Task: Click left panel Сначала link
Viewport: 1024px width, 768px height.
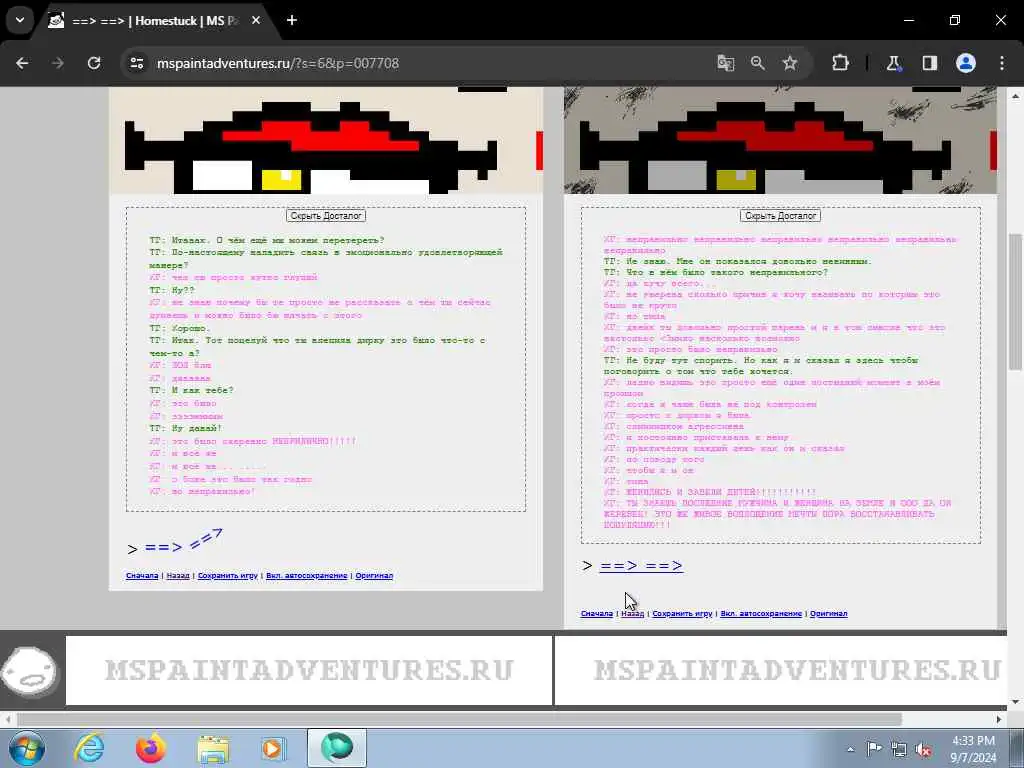Action: [142, 575]
